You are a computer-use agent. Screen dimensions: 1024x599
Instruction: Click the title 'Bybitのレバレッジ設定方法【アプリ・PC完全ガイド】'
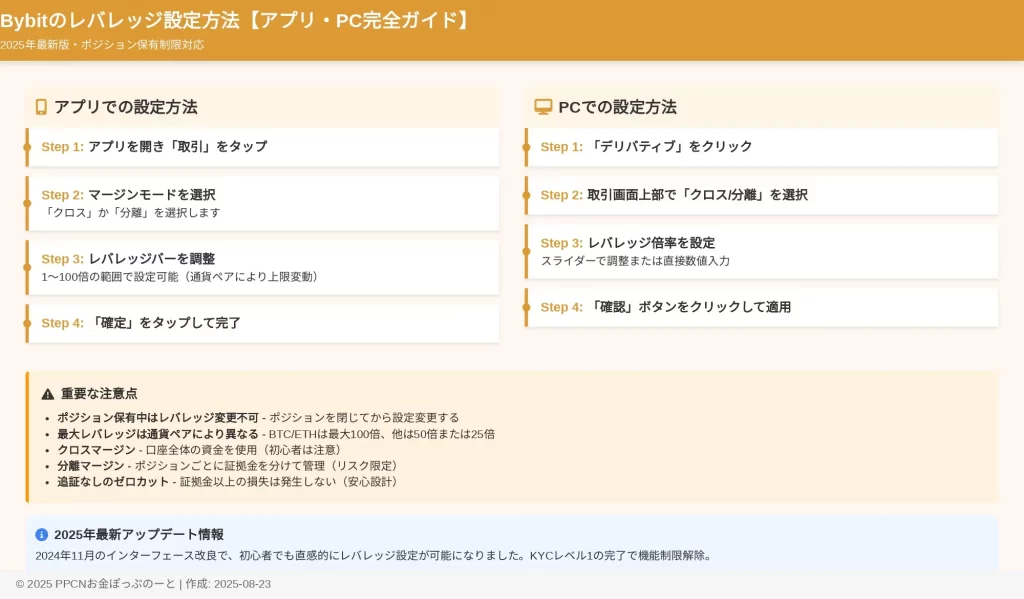tap(234, 20)
